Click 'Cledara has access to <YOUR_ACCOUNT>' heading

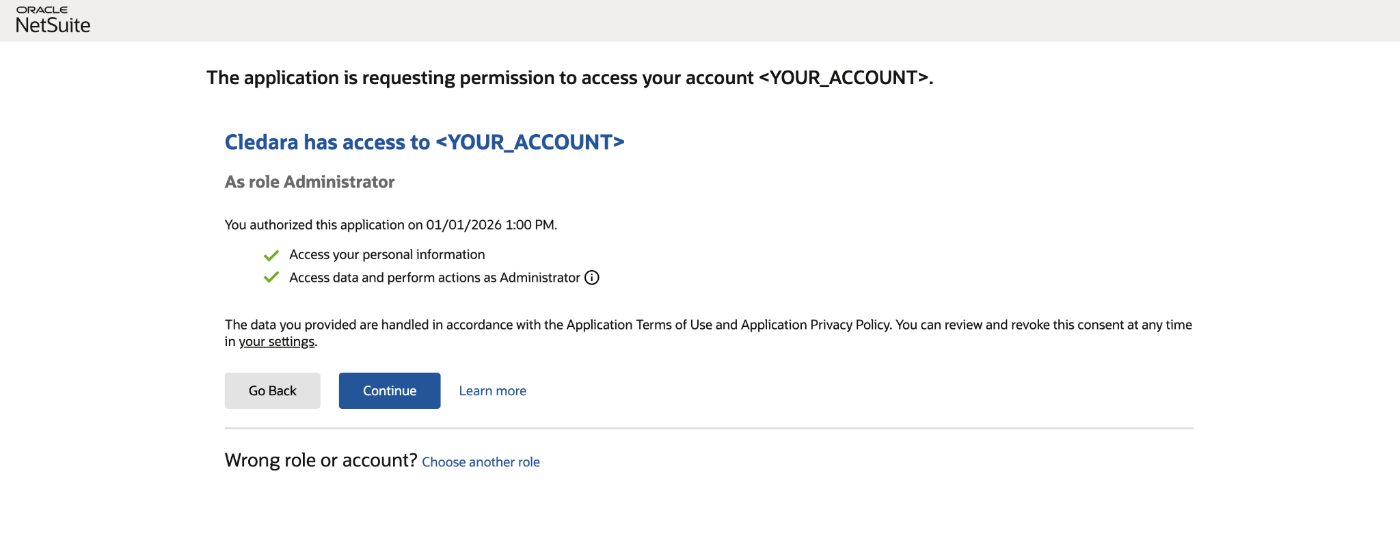pos(425,142)
